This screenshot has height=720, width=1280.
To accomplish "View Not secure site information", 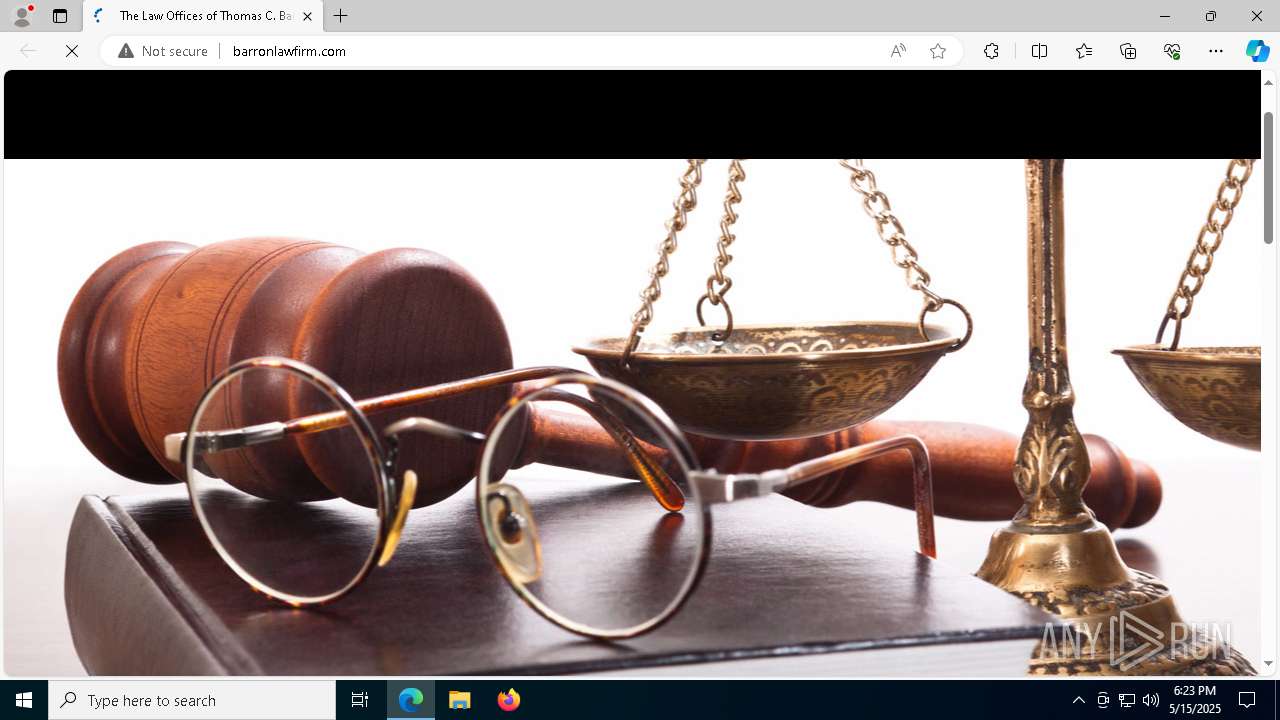I will [163, 51].
